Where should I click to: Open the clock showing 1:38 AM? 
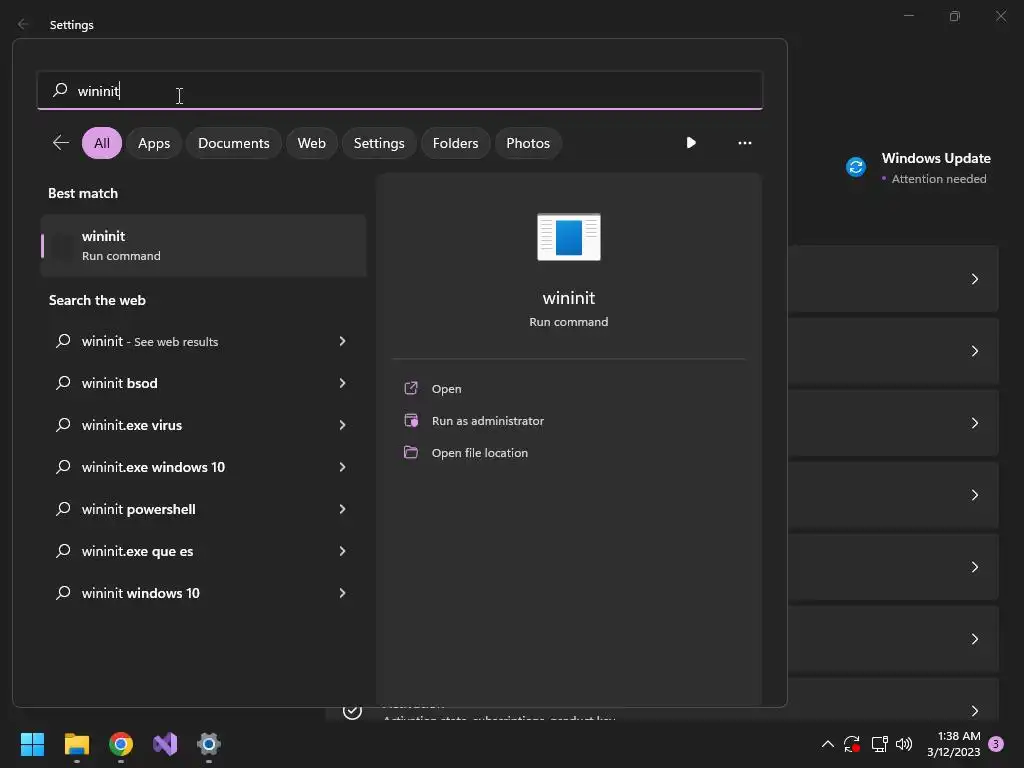[953, 744]
